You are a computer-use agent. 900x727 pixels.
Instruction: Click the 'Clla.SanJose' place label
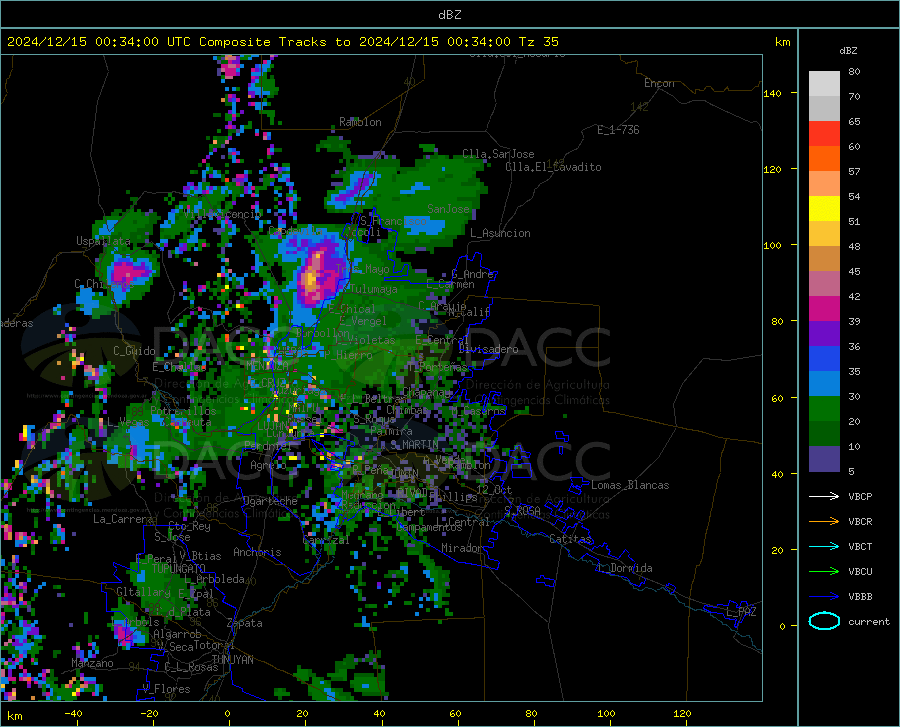pyautogui.click(x=498, y=154)
